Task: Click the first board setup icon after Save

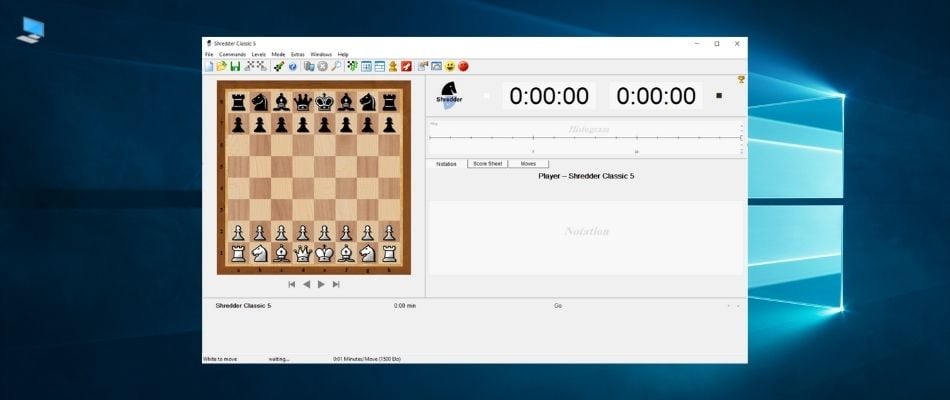Action: pos(249,66)
